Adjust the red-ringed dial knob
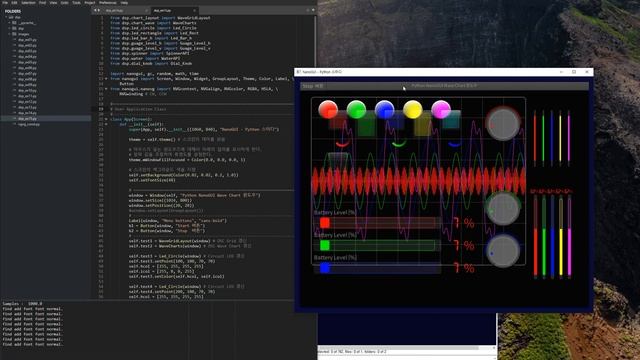640x360 pixels. pos(503,124)
